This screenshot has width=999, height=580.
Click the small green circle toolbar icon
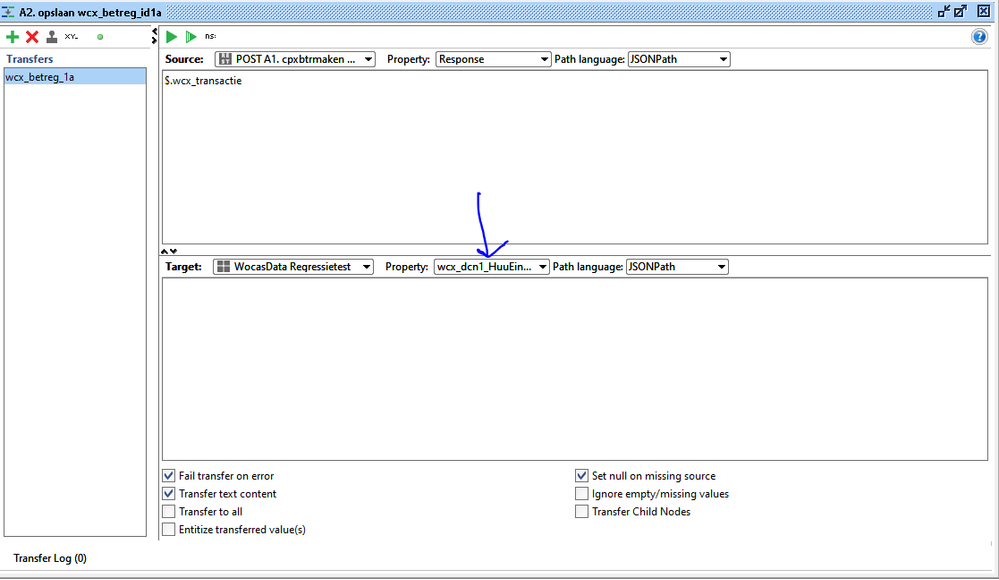point(100,37)
